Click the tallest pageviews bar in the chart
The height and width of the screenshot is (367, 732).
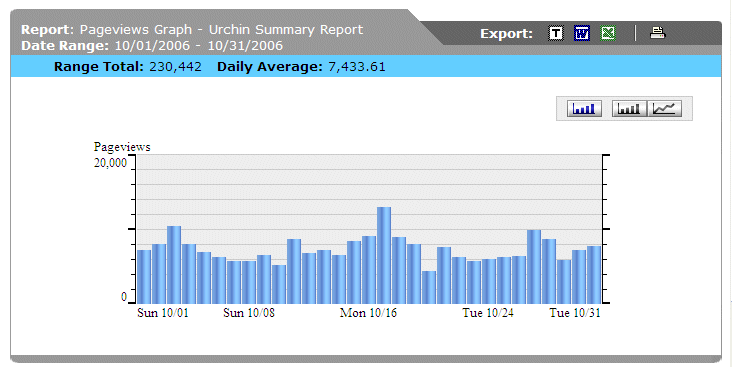pyautogui.click(x=384, y=255)
